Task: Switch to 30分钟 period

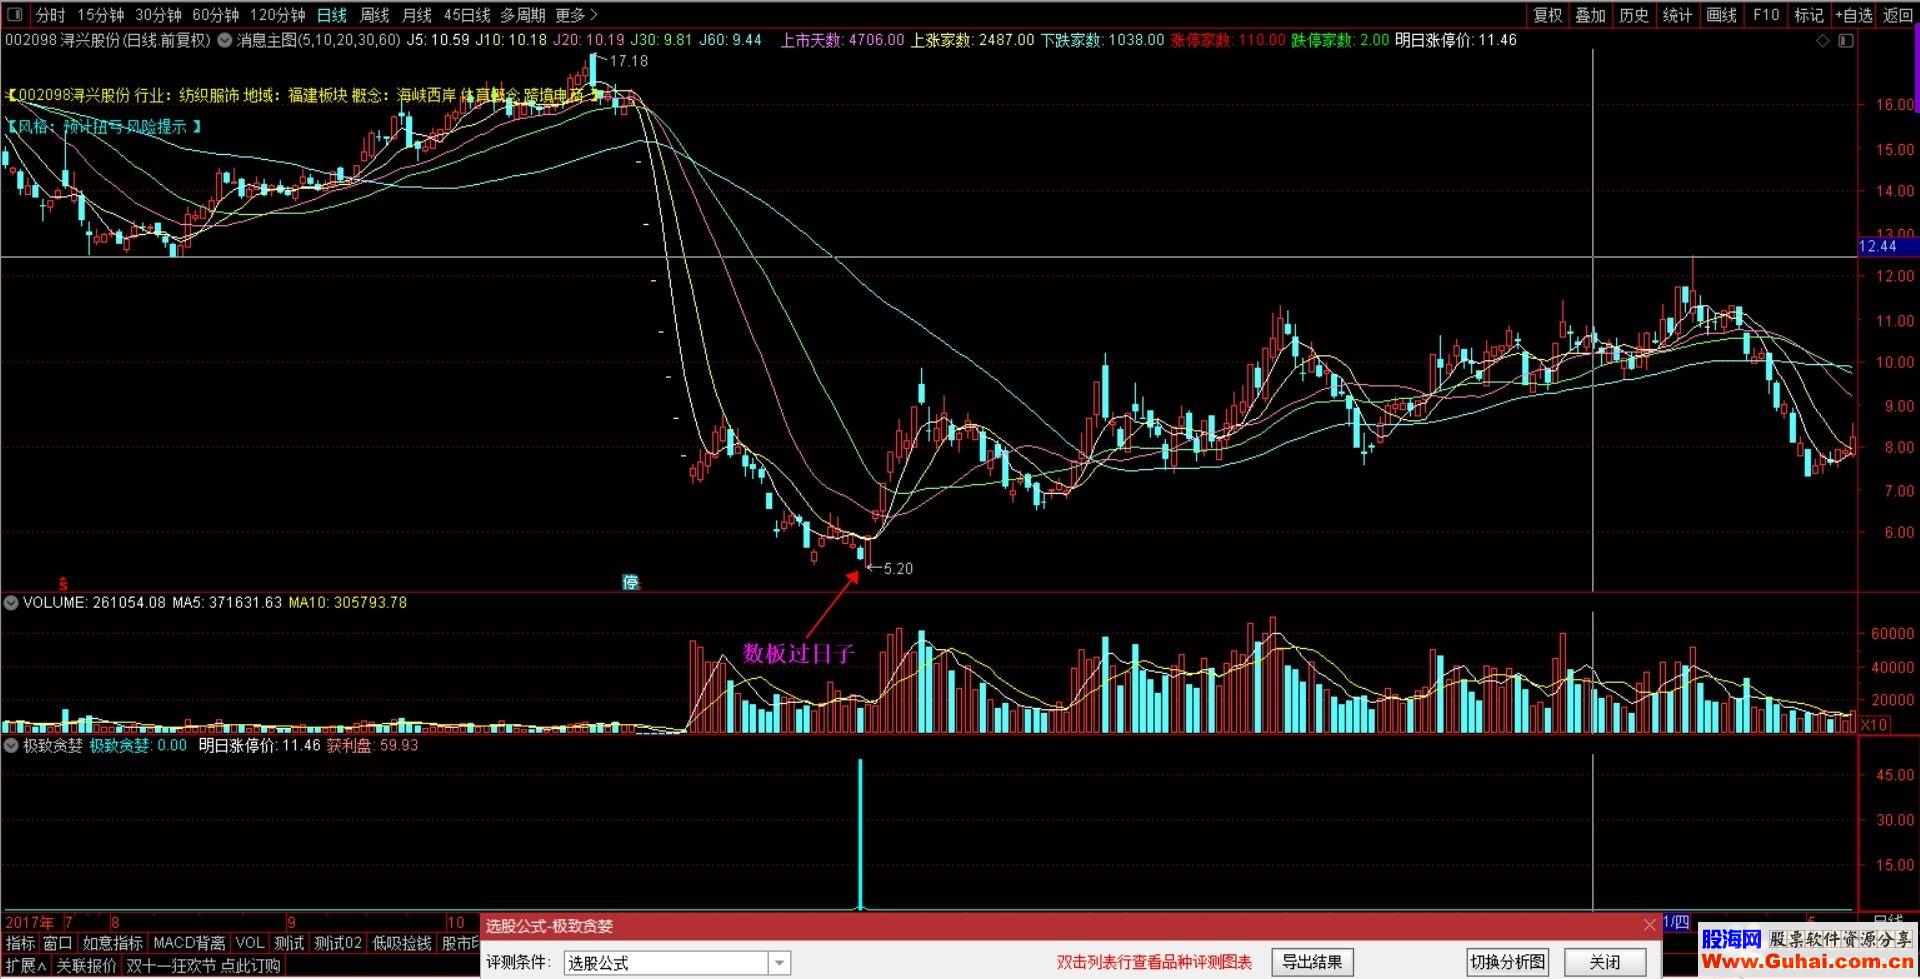Action: pyautogui.click(x=158, y=15)
